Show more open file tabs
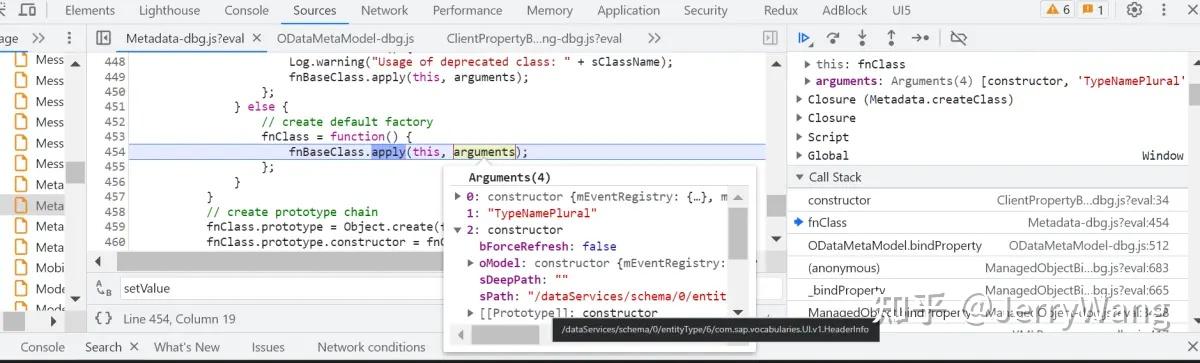The image size is (1200, 363). tap(654, 38)
